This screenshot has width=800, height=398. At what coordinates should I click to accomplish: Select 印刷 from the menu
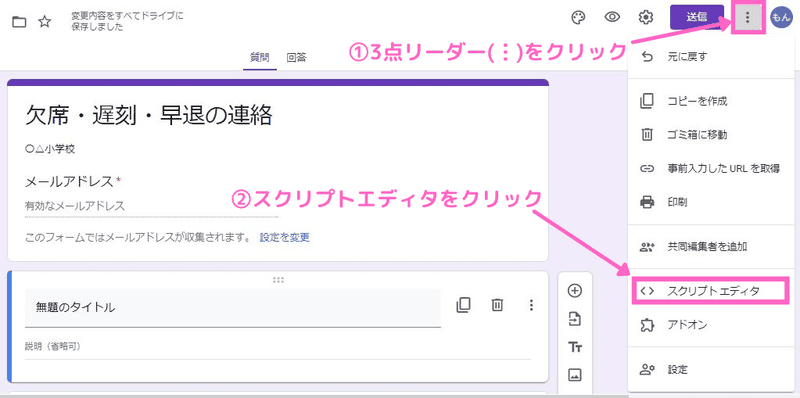tap(711, 202)
